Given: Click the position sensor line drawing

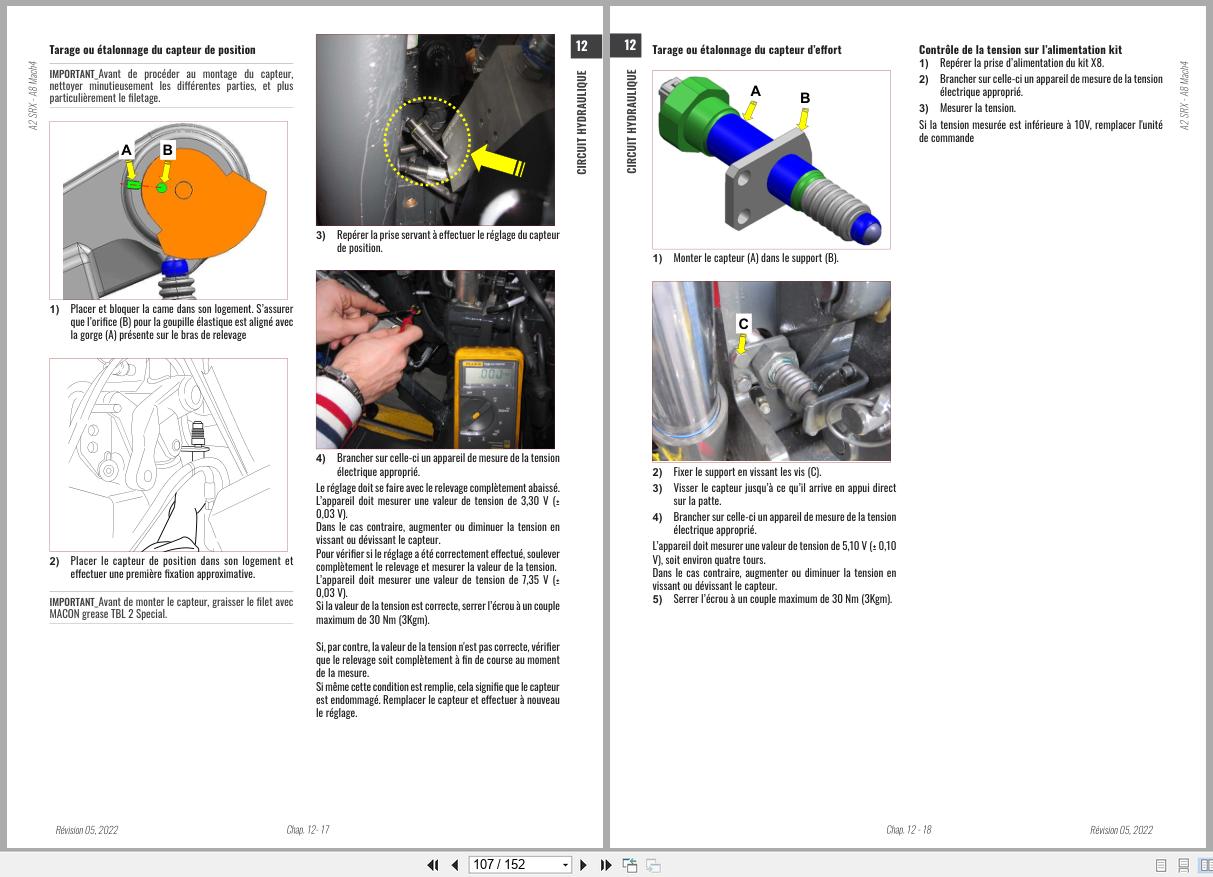Looking at the screenshot, I should tap(168, 455).
